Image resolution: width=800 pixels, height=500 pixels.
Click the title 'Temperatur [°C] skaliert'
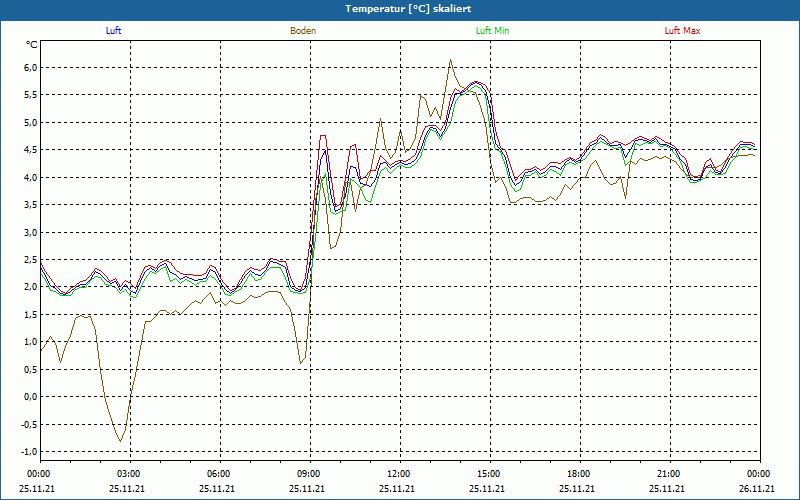[x=408, y=9]
